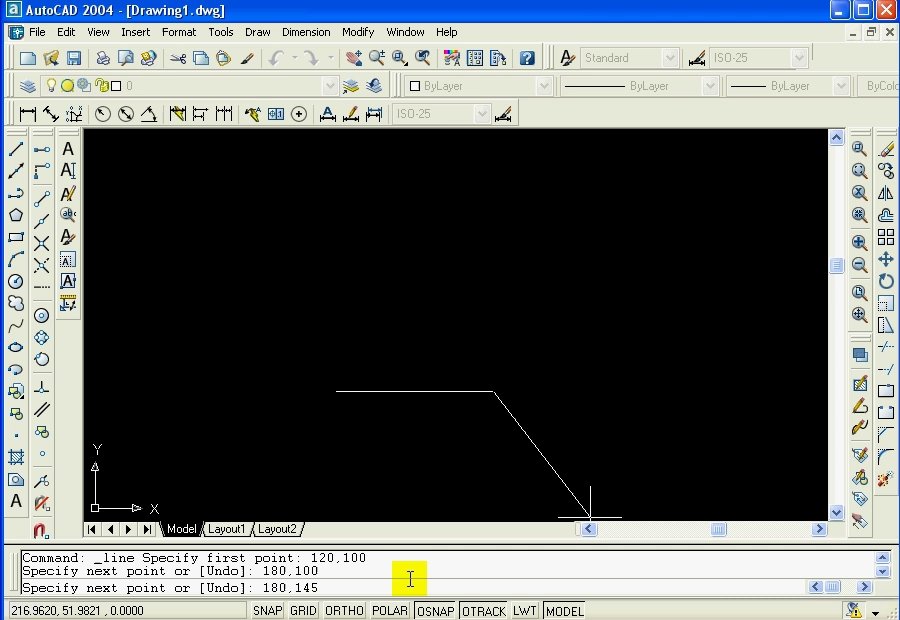Open the ByLayer linetype dropdown
The image size is (900, 620).
[x=710, y=86]
